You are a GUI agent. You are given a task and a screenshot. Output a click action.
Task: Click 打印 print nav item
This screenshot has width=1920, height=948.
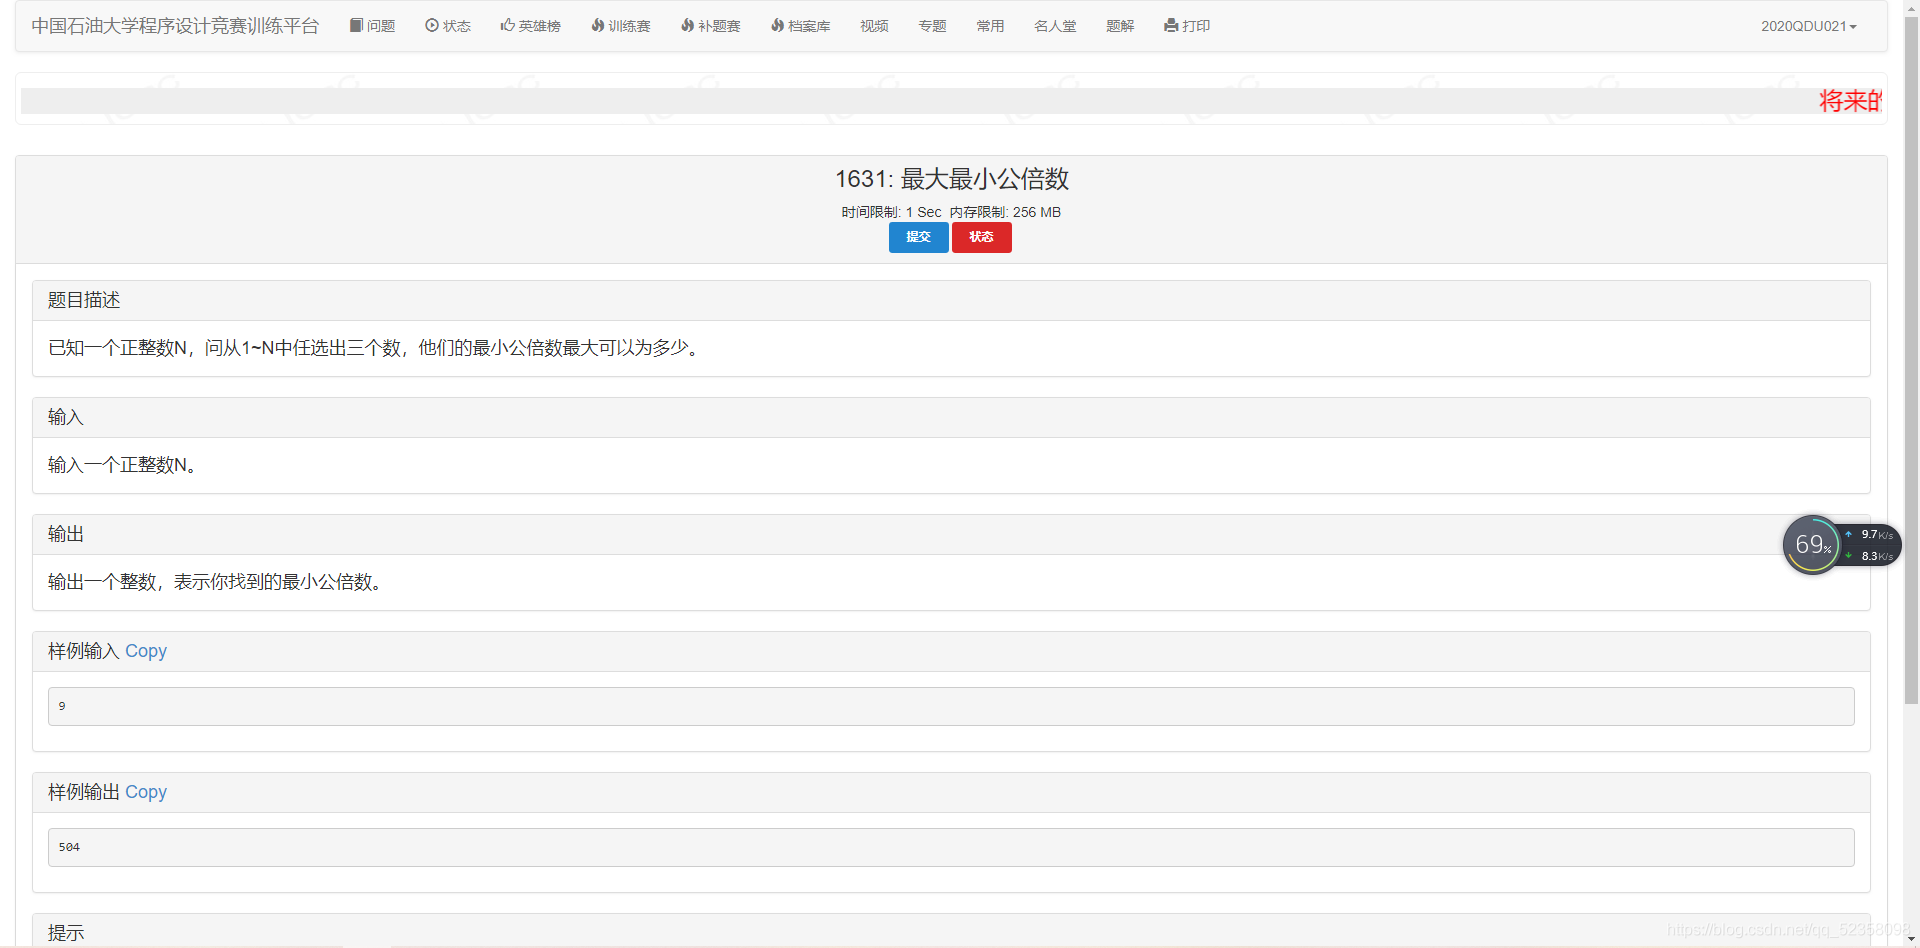click(x=1187, y=26)
